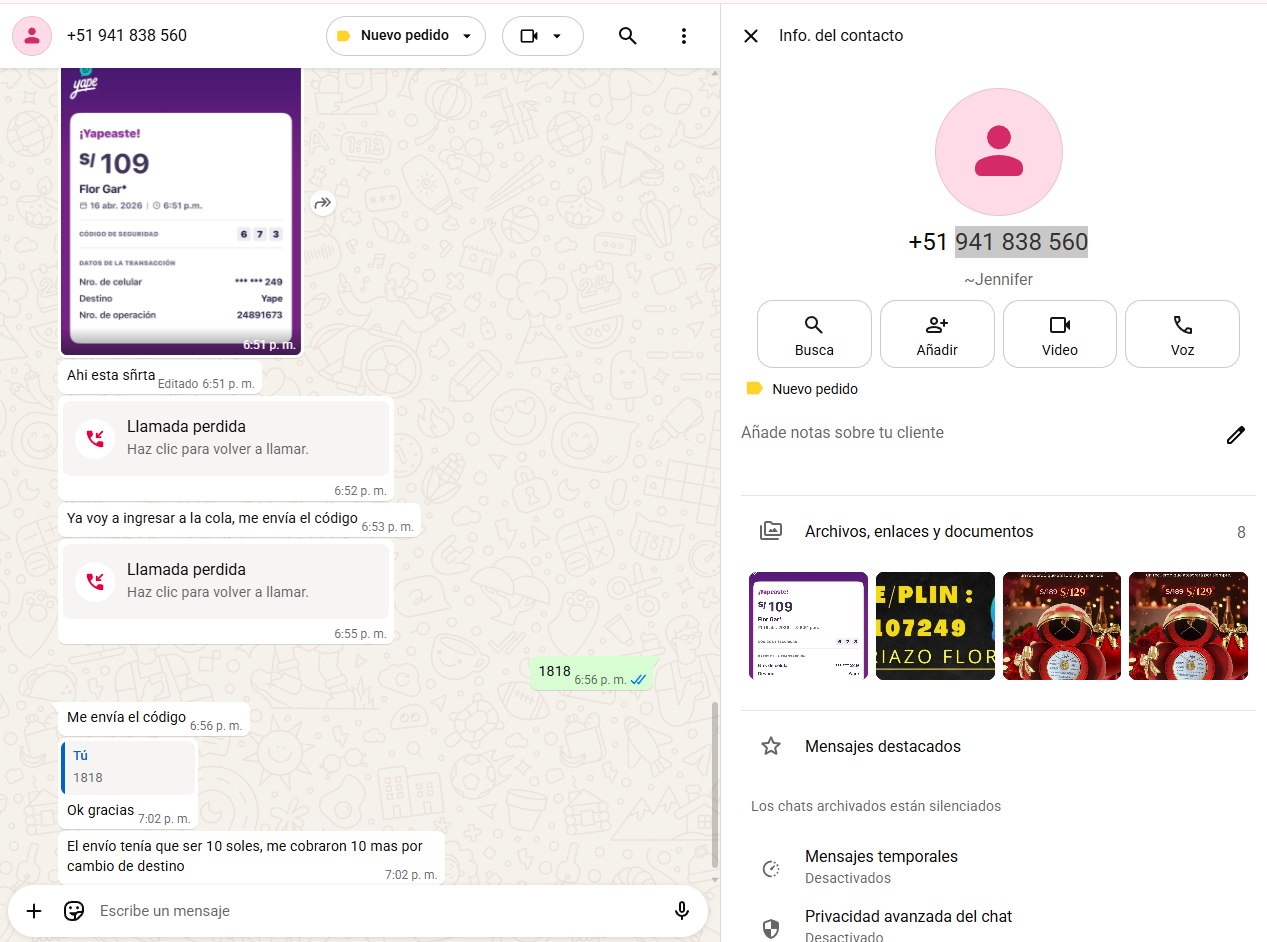
Task: Open Mensajes temporales setting
Action: pyautogui.click(x=880, y=866)
